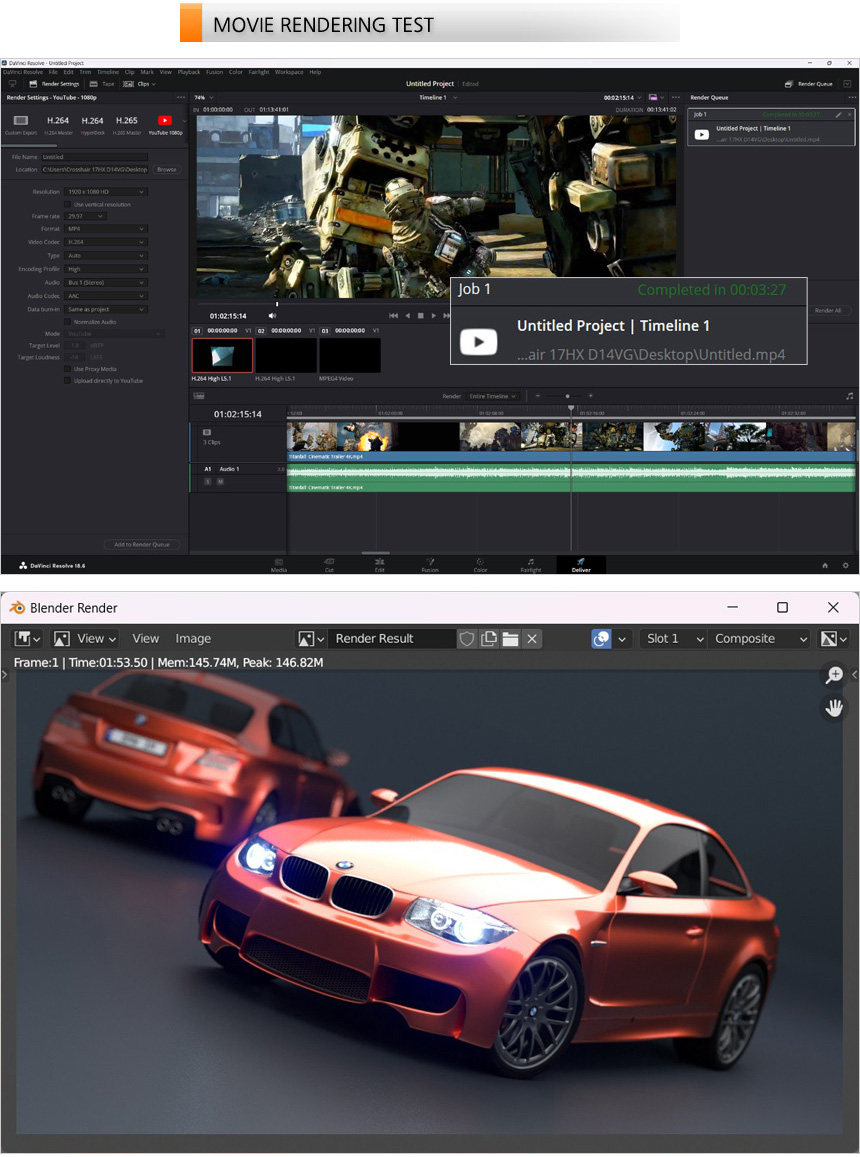The image size is (860, 1157).
Task: Click the Blender zoom magnifier icon
Action: click(833, 676)
